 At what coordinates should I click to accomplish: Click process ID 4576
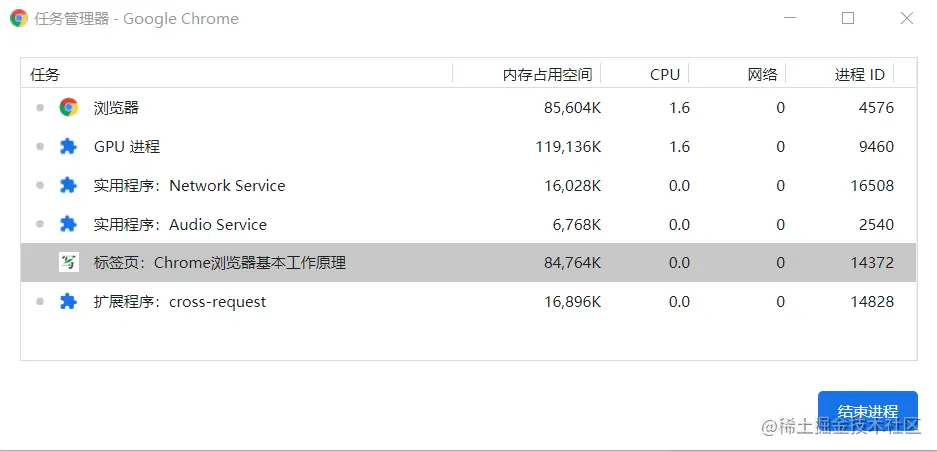coord(876,108)
